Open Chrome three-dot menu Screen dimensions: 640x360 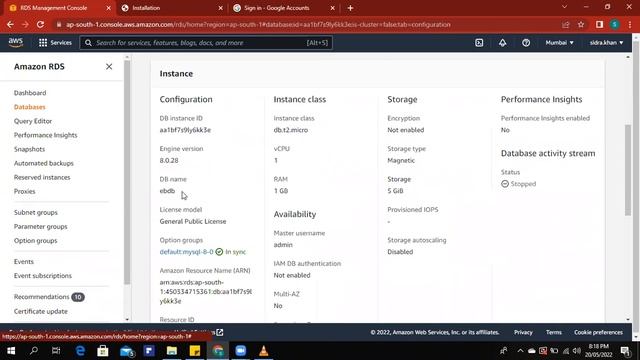pyautogui.click(x=630, y=24)
